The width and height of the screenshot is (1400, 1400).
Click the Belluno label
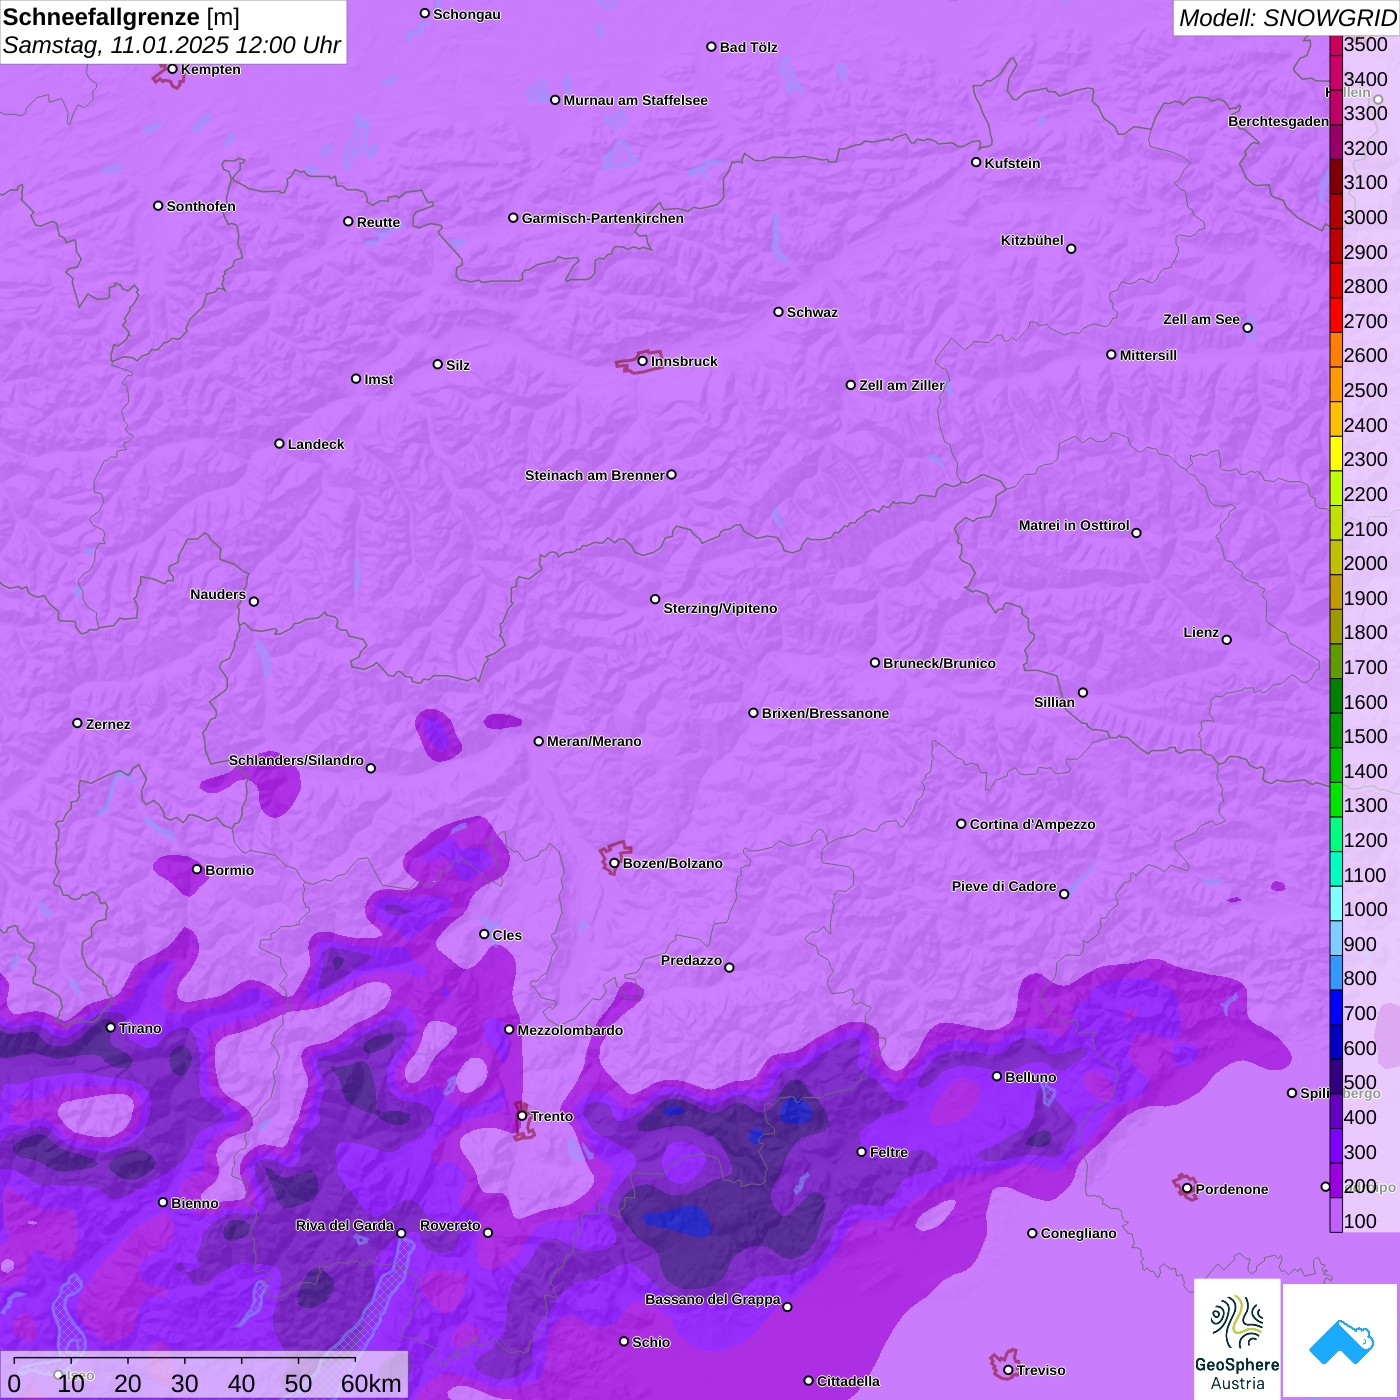pyautogui.click(x=1030, y=1077)
